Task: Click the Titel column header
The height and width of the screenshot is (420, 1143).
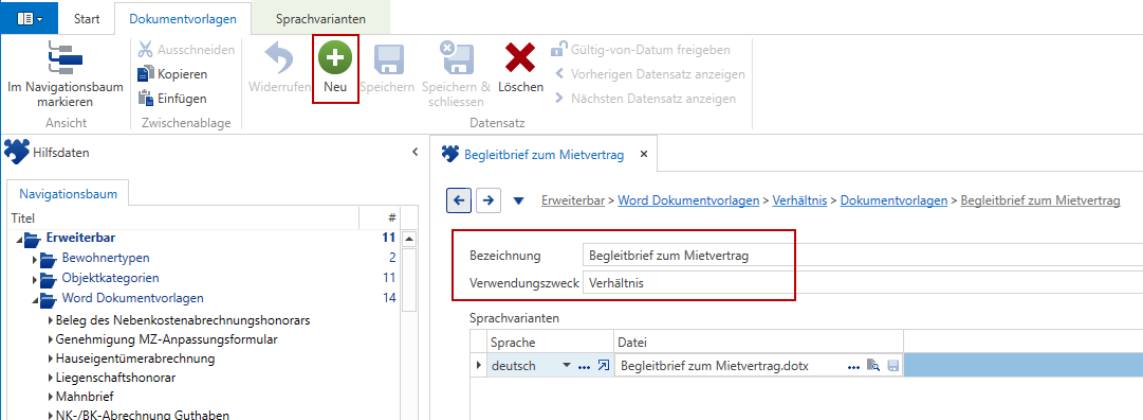Action: point(184,218)
